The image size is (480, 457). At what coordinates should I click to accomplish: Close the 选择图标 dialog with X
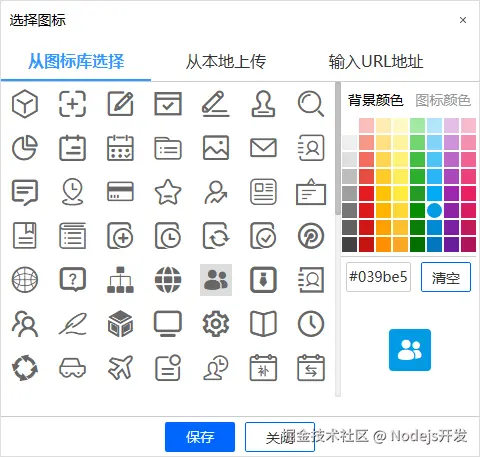coord(463,20)
